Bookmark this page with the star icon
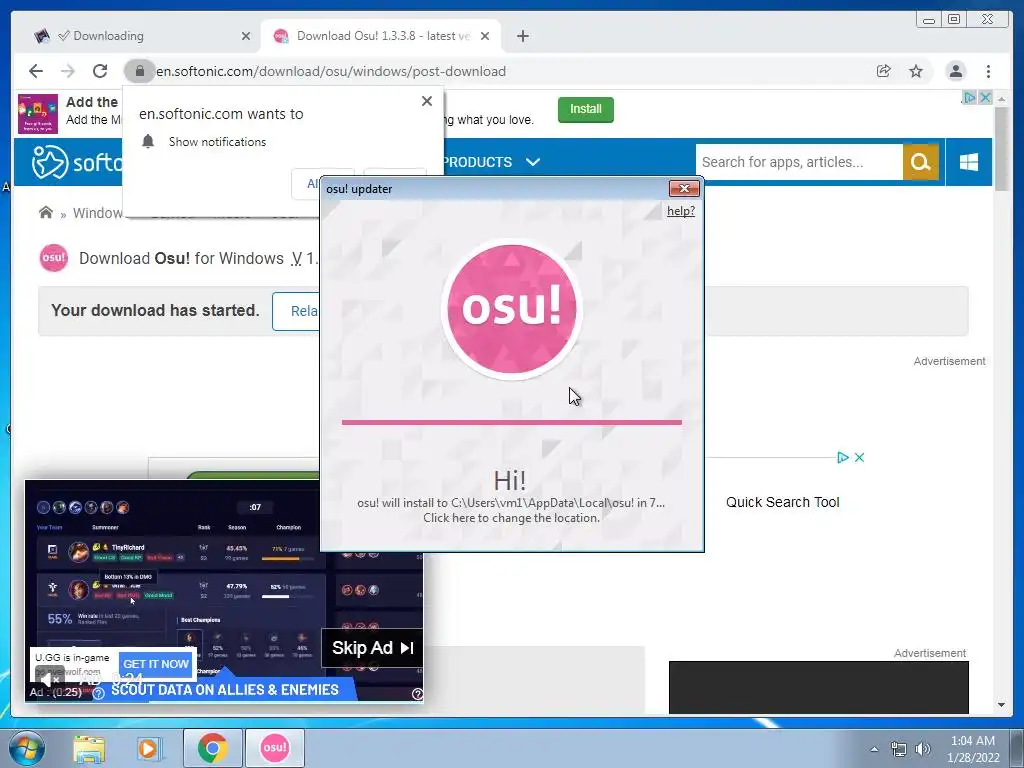 (916, 71)
